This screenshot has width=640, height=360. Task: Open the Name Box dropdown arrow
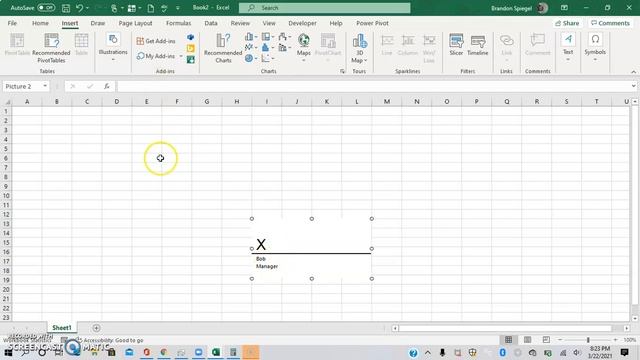[x=45, y=87]
